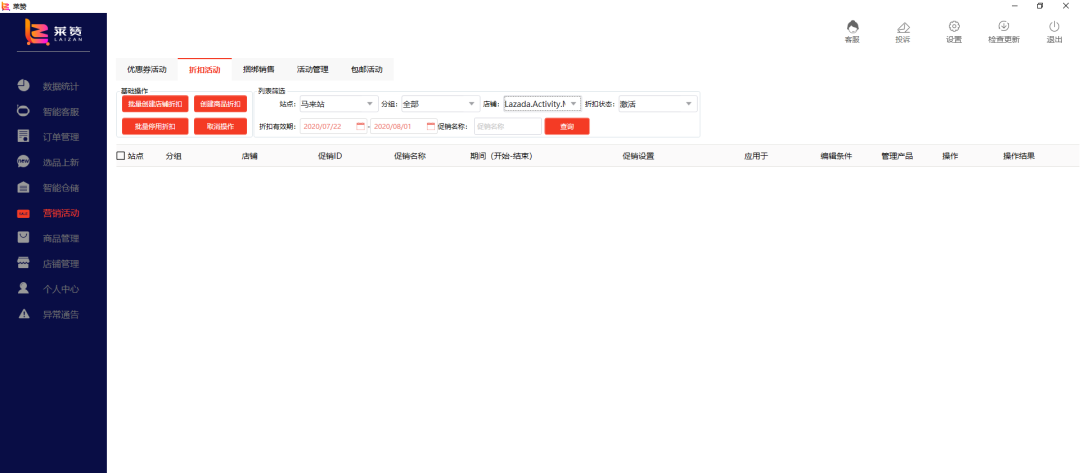
Task: Click the 店铺 column header
Action: tap(249, 156)
